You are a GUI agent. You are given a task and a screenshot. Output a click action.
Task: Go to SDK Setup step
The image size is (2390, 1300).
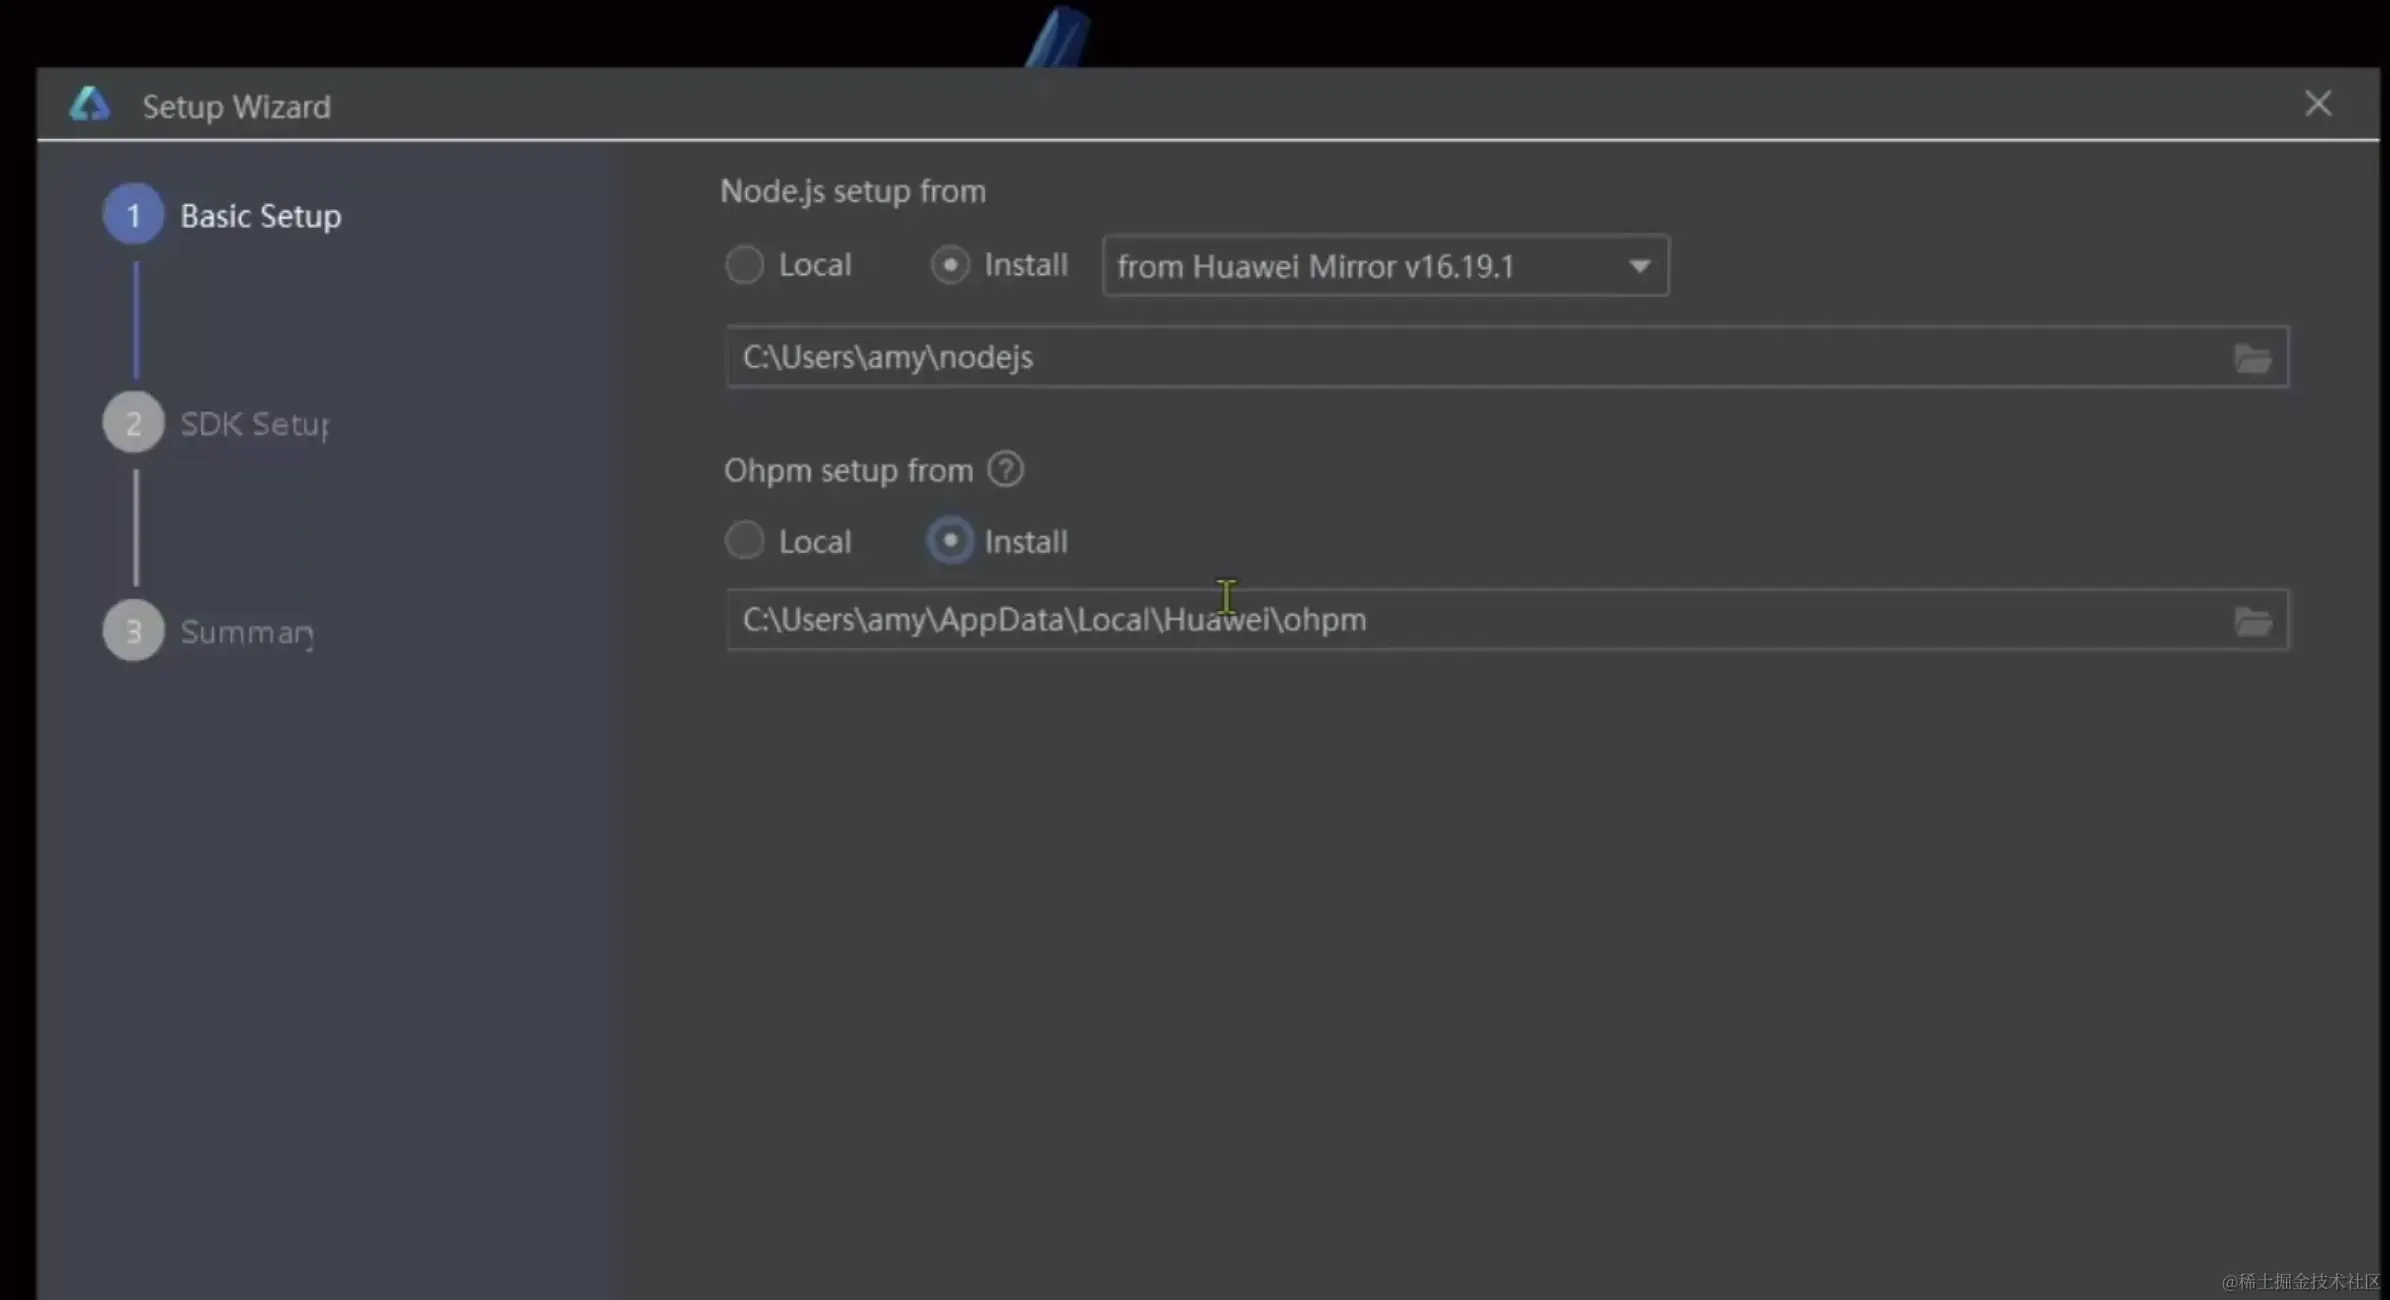254,424
